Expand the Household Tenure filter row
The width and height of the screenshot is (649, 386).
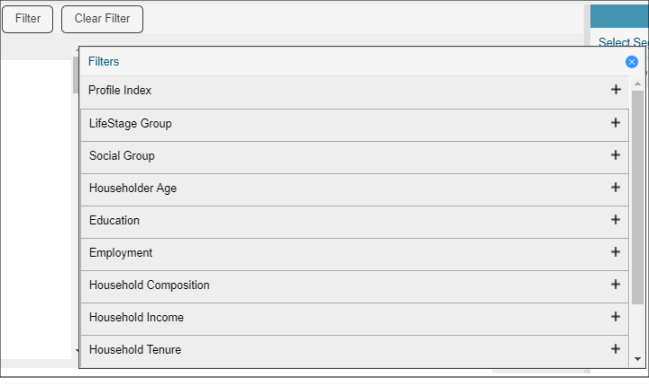tap(354, 350)
